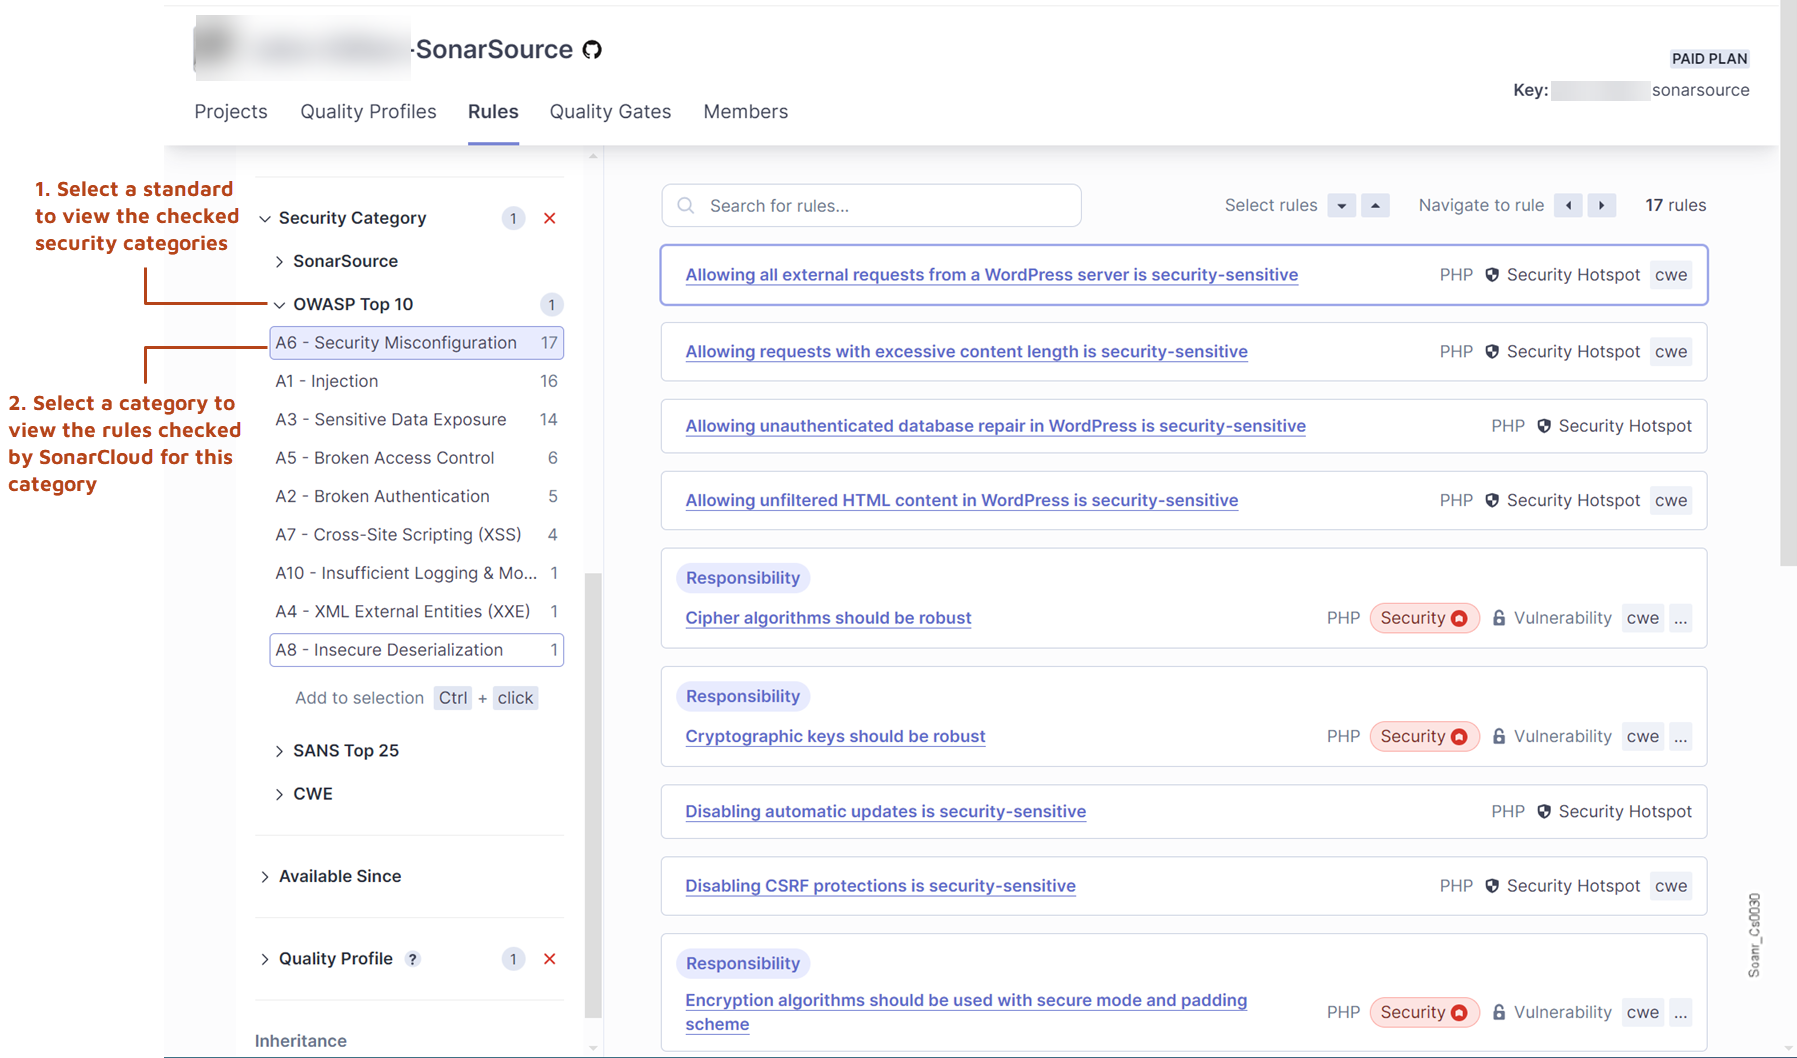The height and width of the screenshot is (1058, 1797).
Task: Open the Disabling CSRF protections rule
Action: (x=880, y=885)
